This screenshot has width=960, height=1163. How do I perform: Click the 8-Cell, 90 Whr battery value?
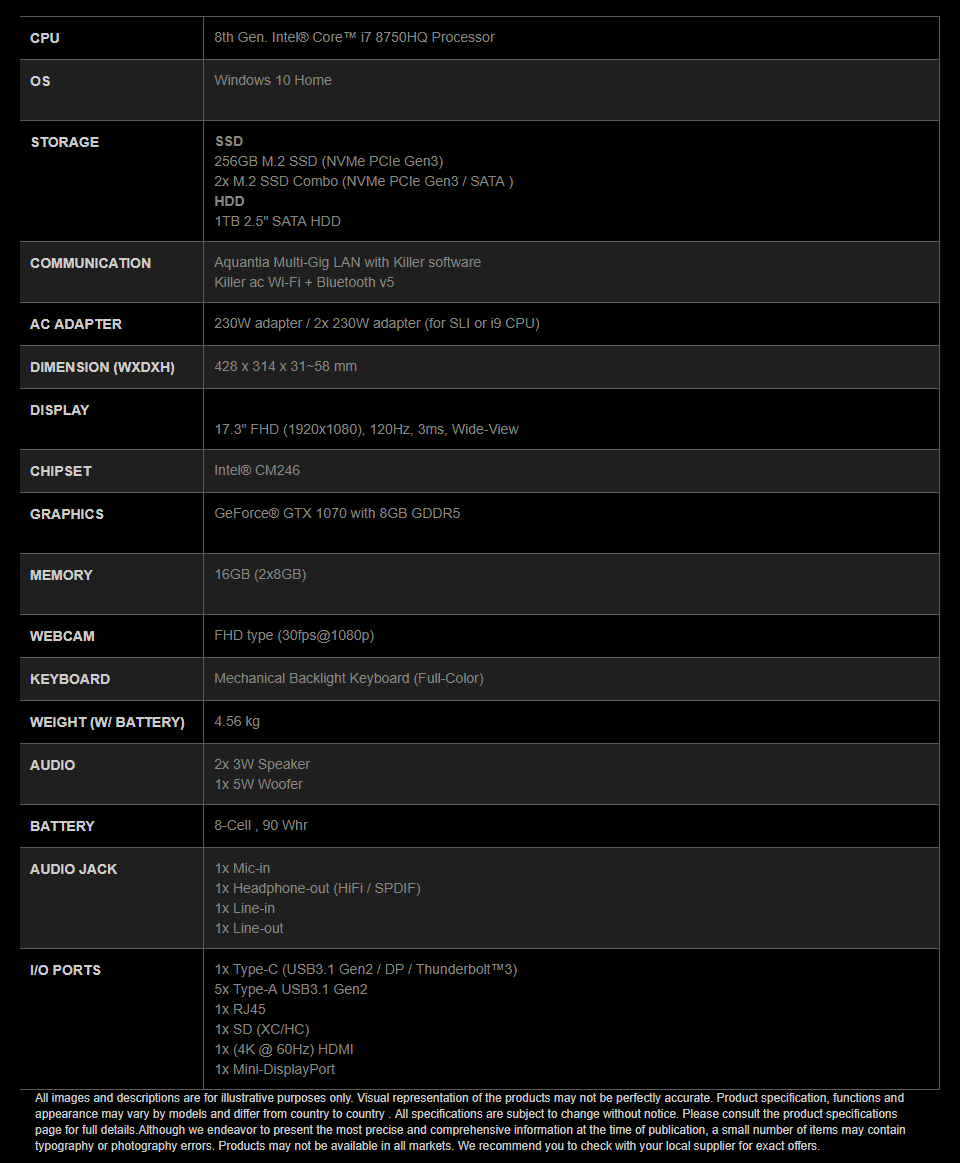click(x=261, y=825)
